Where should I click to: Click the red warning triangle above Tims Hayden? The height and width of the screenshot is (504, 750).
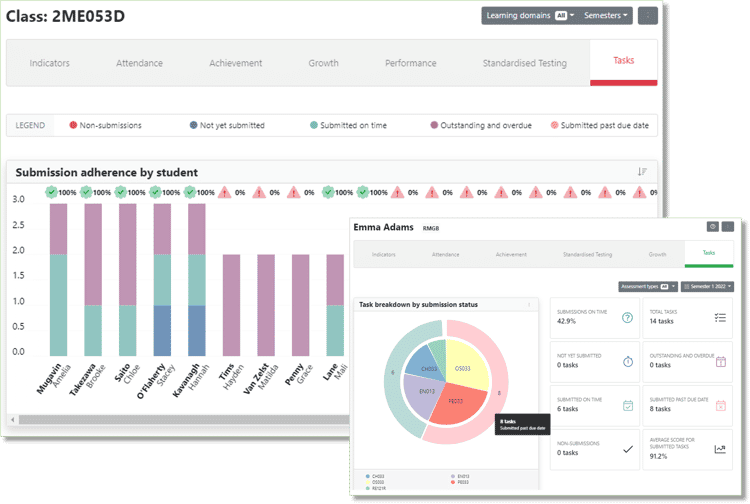click(224, 193)
